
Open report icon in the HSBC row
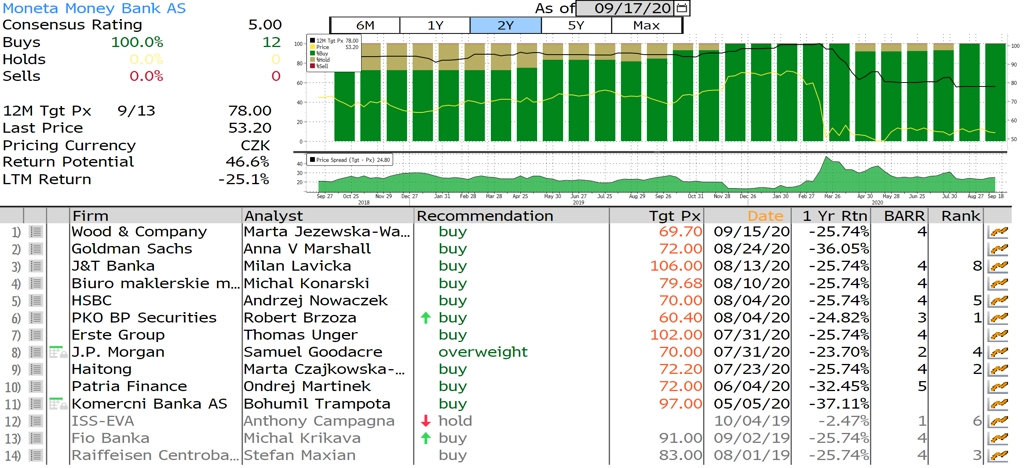point(36,301)
